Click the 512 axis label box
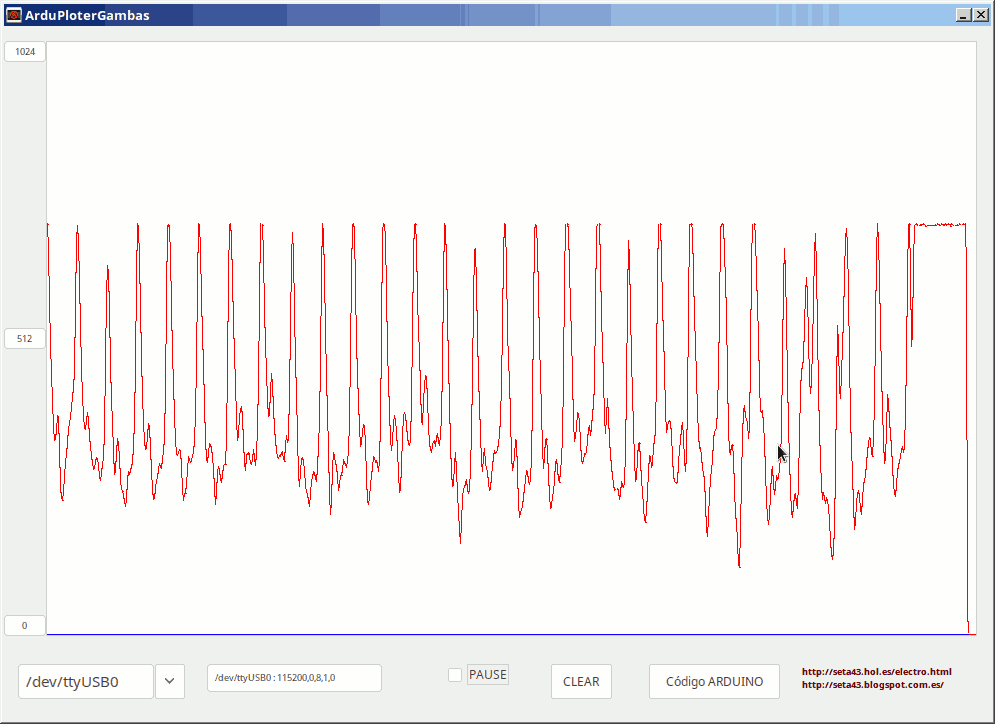Screen dimensions: 995x724 point(25,338)
